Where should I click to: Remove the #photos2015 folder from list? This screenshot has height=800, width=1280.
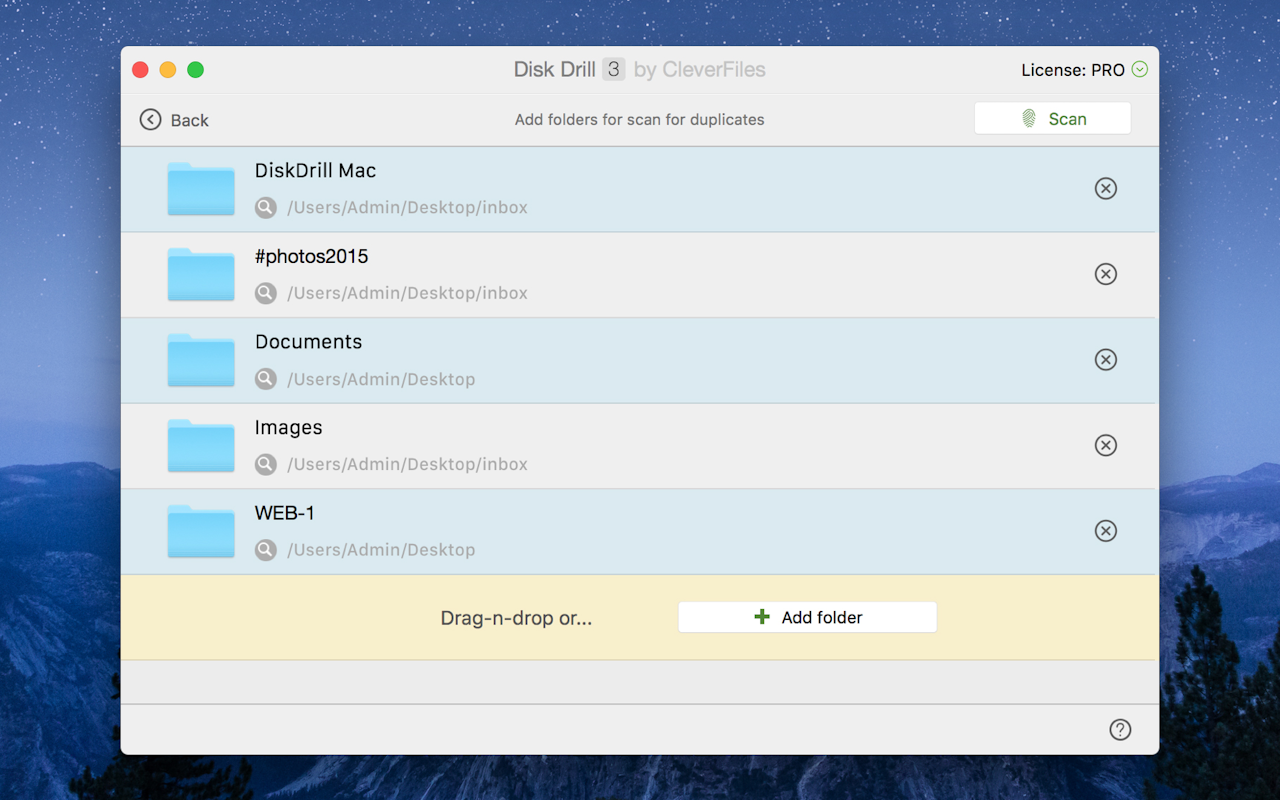click(1105, 274)
